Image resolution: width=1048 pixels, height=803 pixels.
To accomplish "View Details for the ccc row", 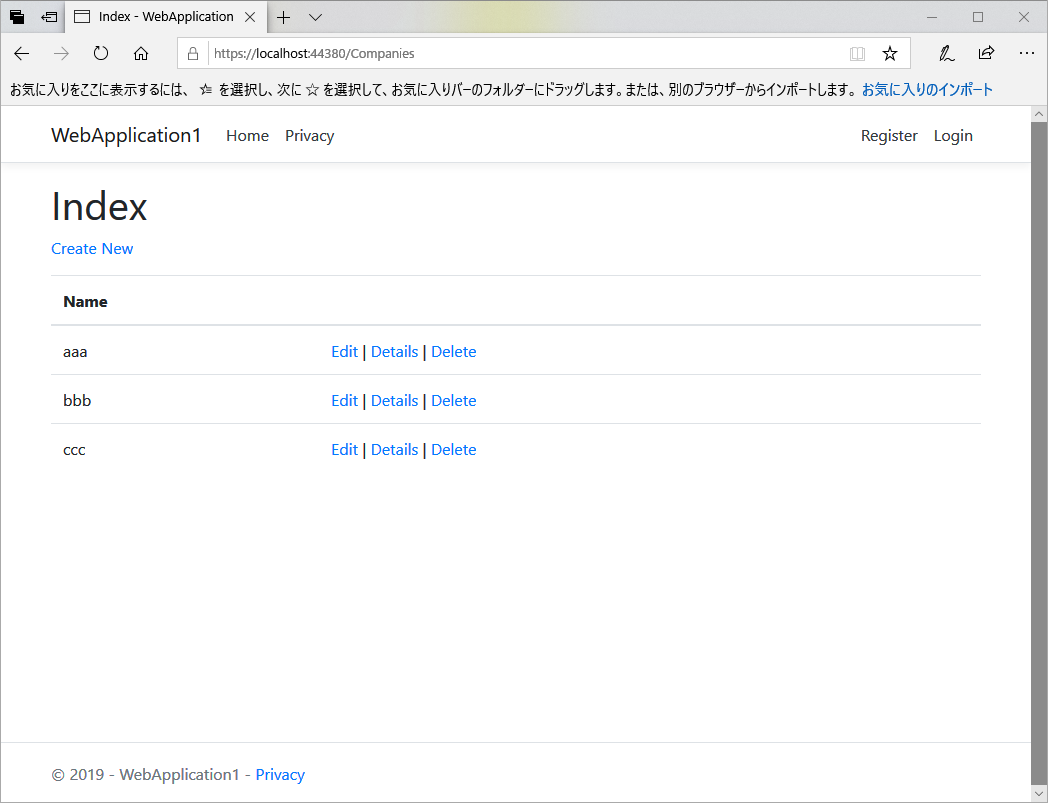I will pyautogui.click(x=394, y=450).
